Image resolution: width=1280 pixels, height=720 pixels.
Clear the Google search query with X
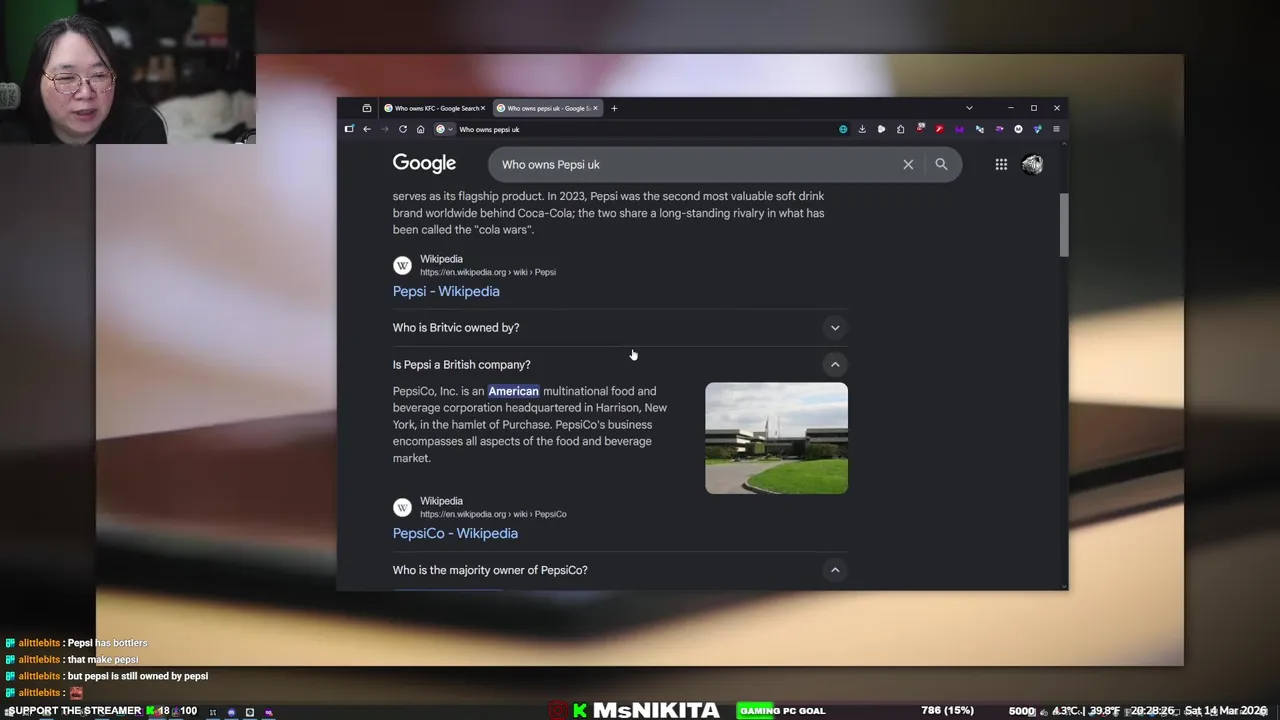[908, 164]
